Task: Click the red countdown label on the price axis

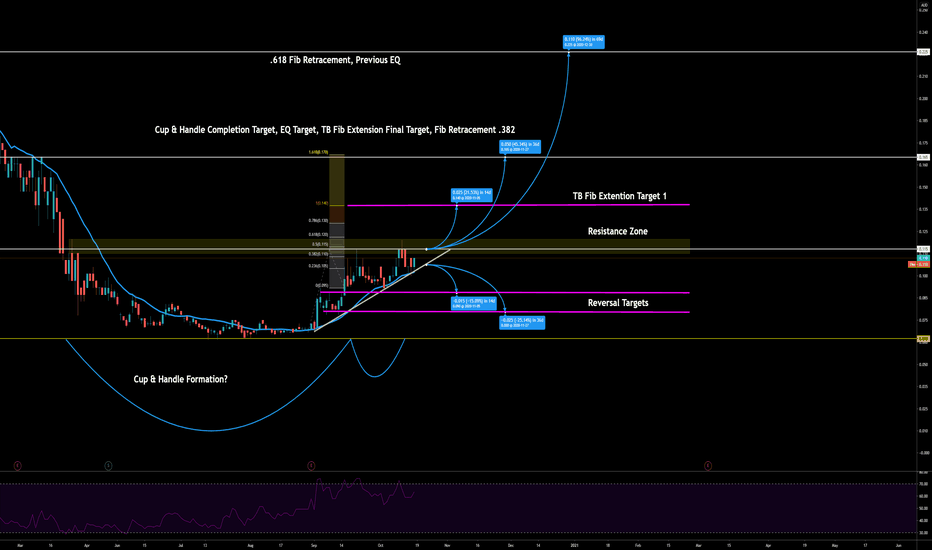Action: coord(919,264)
